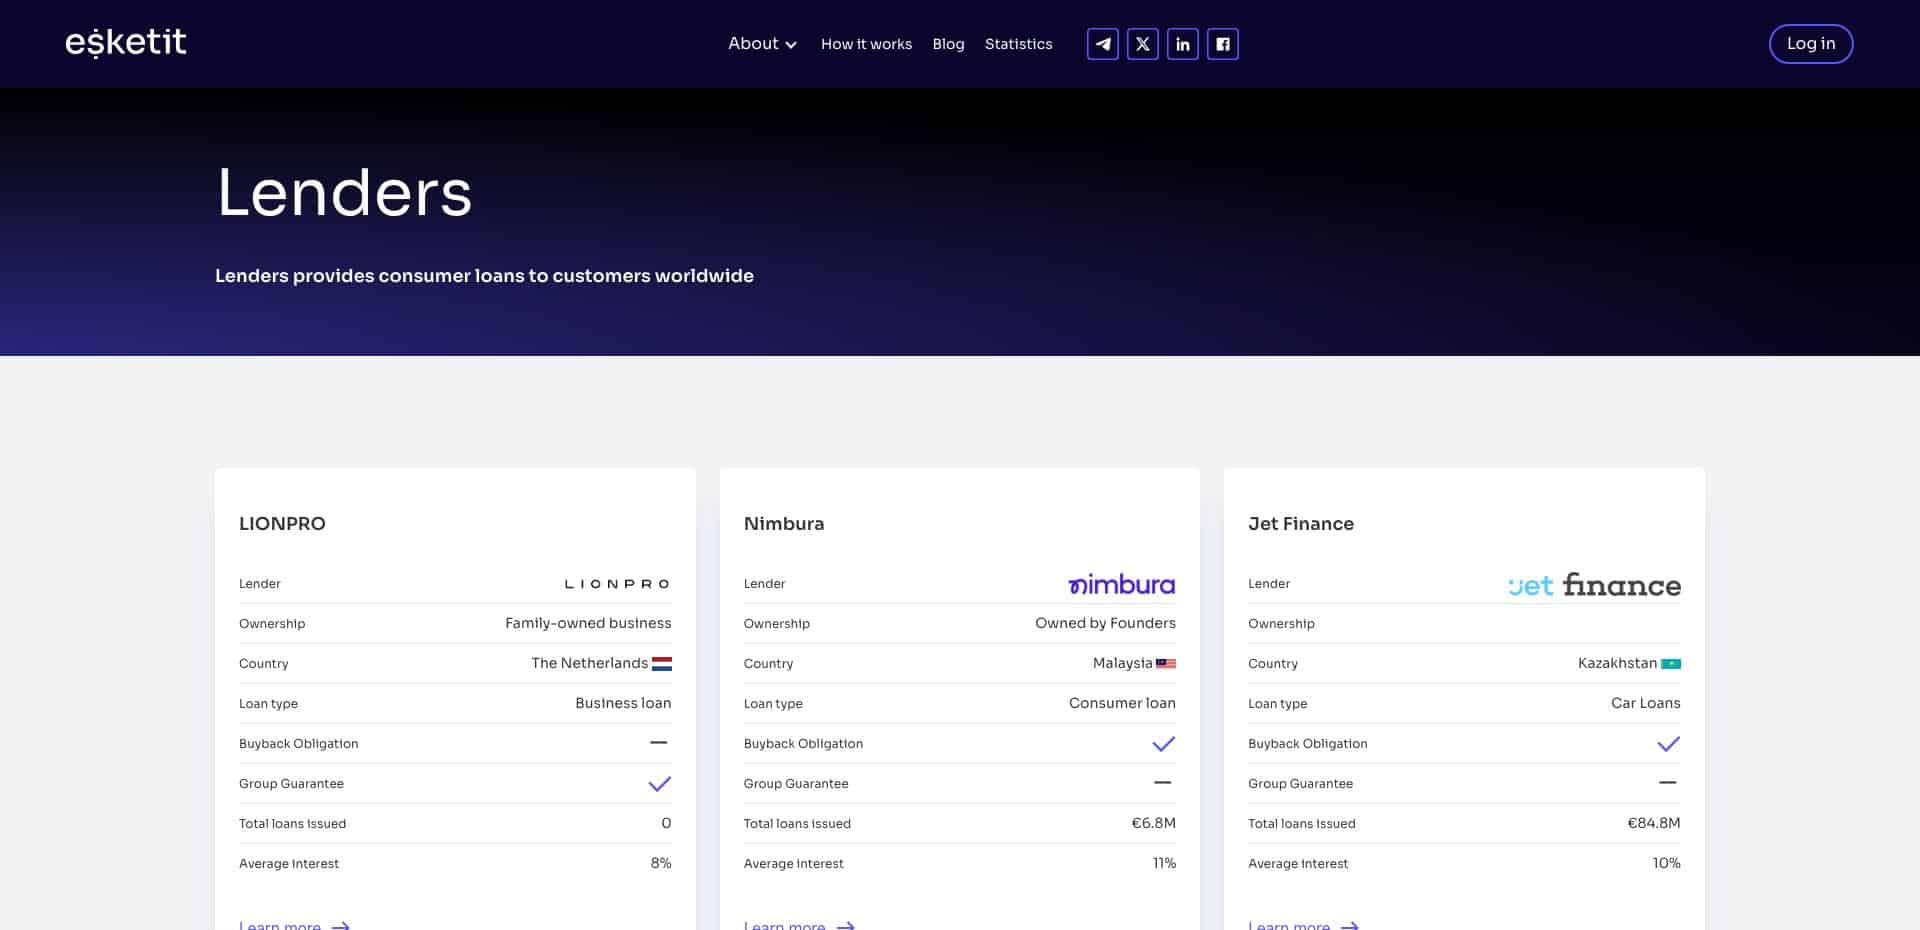Click the LIONPRO card title
The height and width of the screenshot is (930, 1920).
[x=282, y=524]
